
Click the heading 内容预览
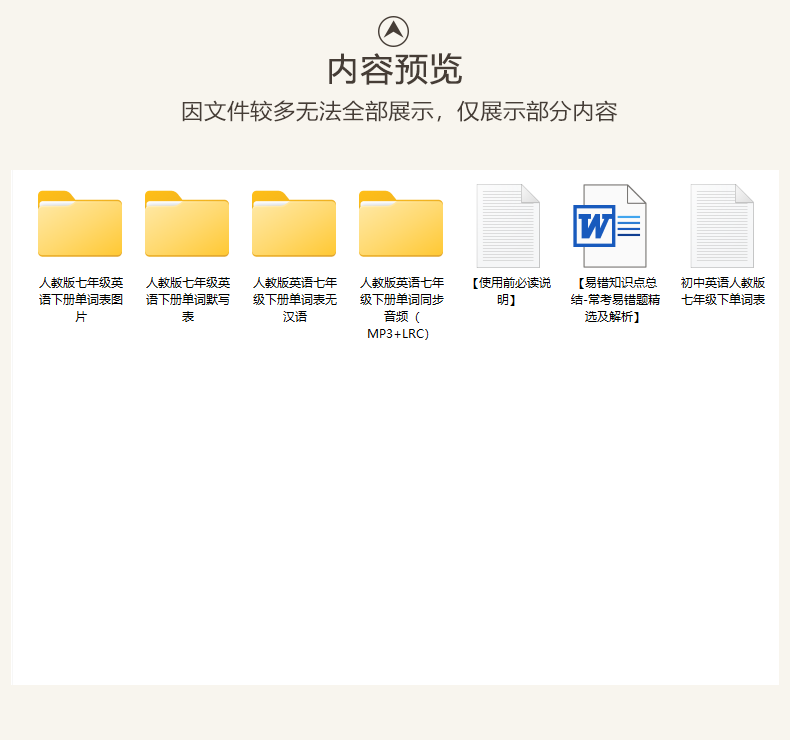tap(394, 70)
